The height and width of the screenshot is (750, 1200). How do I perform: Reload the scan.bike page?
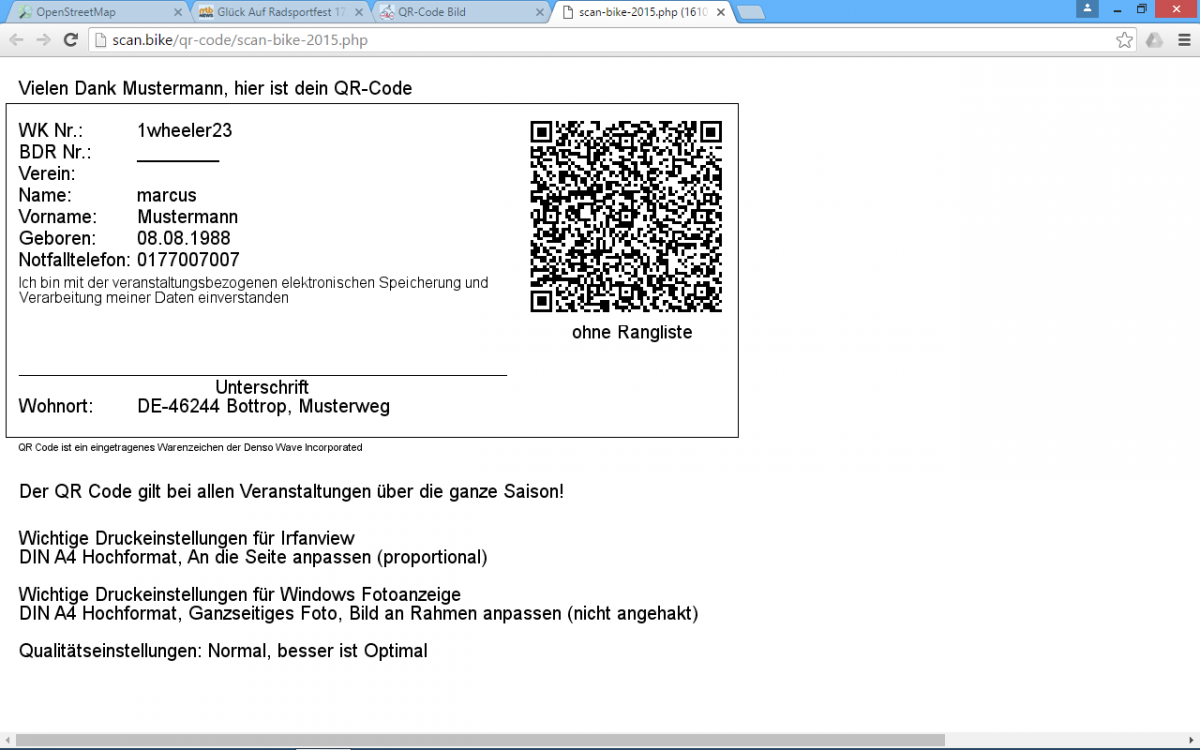tap(70, 40)
